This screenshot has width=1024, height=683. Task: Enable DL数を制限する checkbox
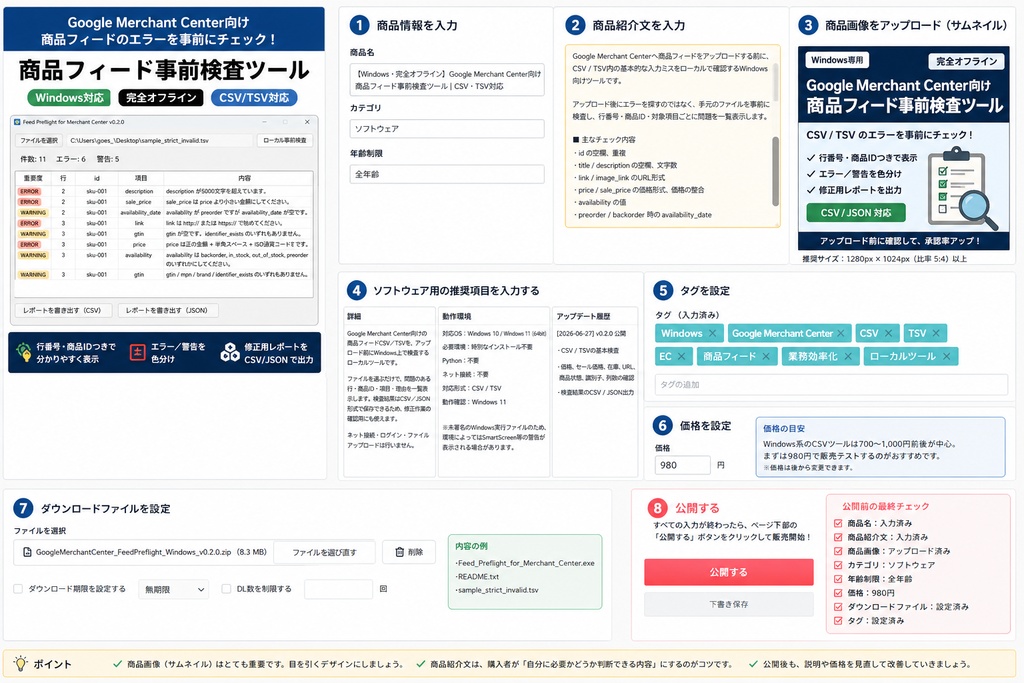pos(226,589)
